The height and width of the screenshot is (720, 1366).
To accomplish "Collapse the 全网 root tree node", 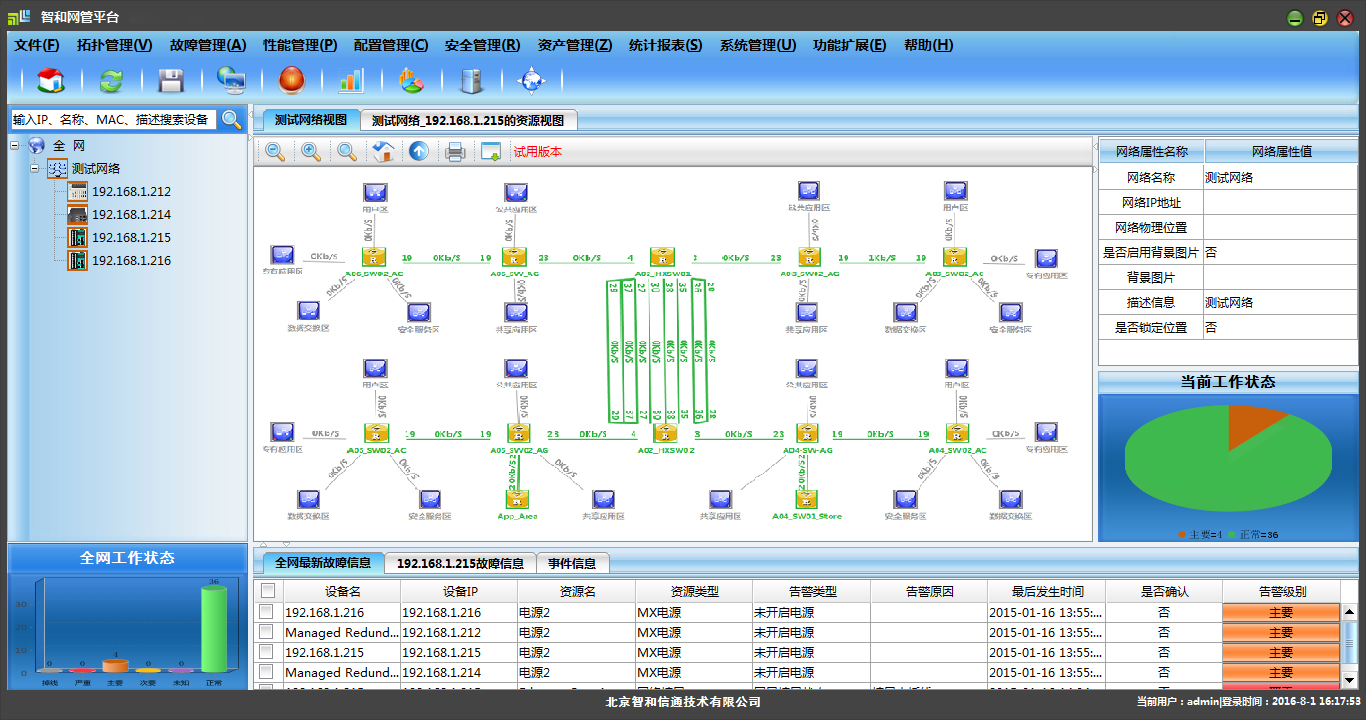I will click(x=15, y=146).
